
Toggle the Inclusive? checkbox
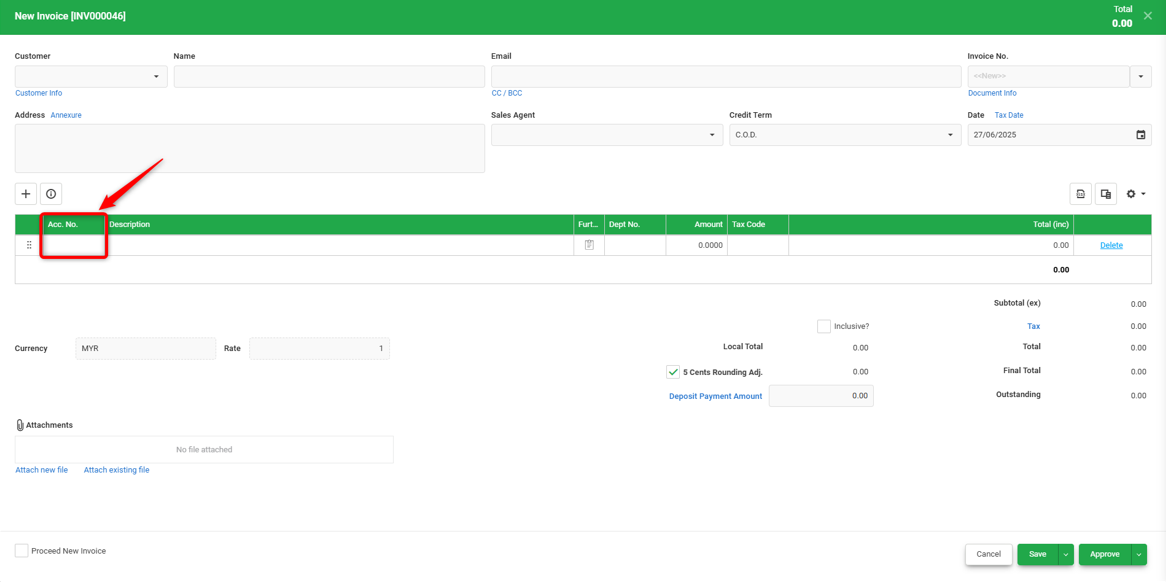coord(823,326)
